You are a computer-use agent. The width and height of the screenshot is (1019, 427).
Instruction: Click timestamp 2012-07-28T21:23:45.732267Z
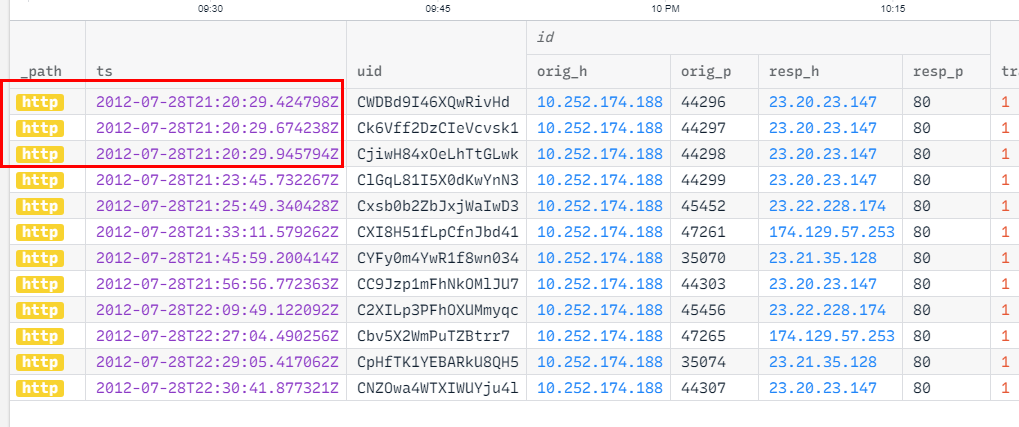pyautogui.click(x=218, y=180)
